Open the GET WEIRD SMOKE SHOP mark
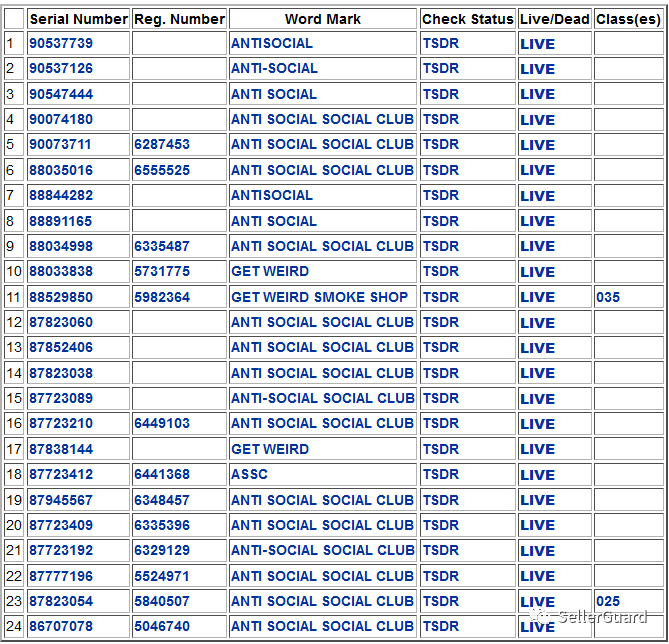Viewport: 669px width, 644px height. point(320,297)
